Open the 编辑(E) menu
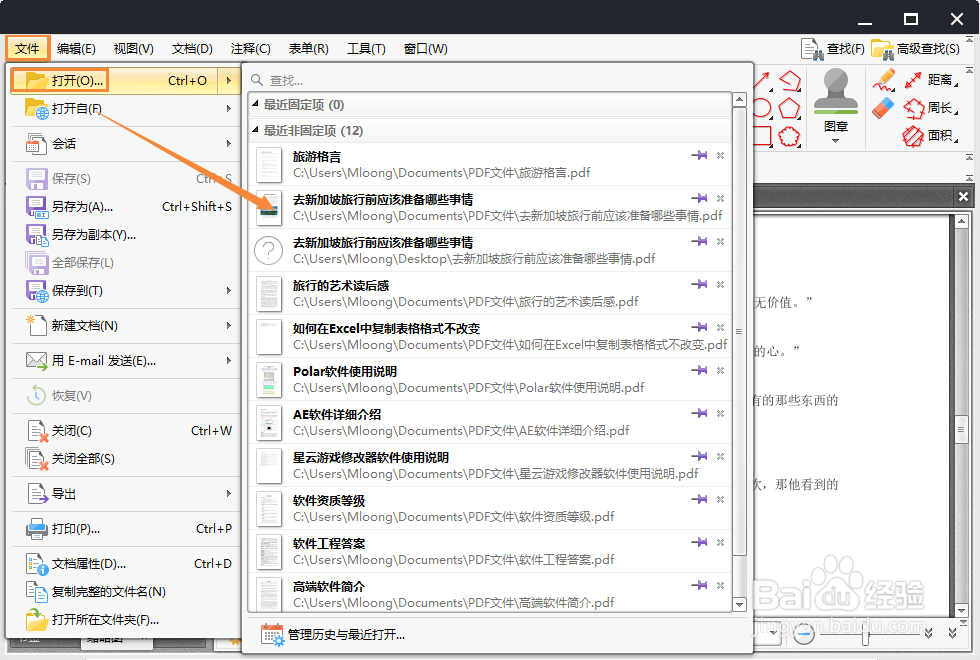This screenshot has width=980, height=660. tap(76, 48)
